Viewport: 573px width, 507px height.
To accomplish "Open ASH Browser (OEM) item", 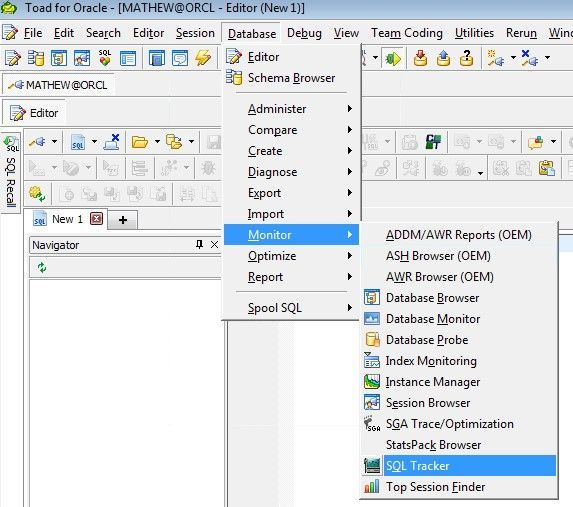I will point(460,256).
